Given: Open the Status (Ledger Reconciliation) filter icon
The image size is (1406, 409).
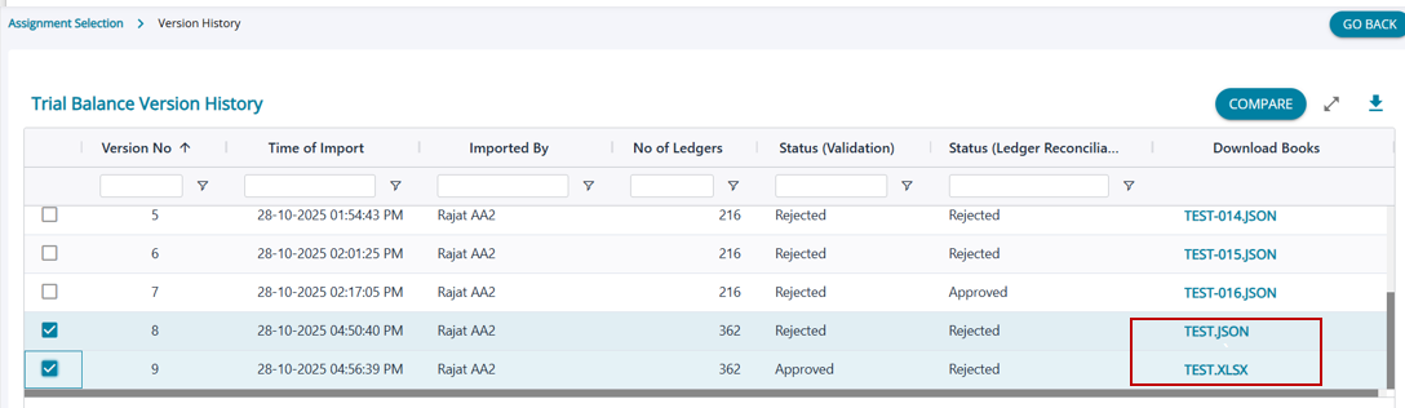Looking at the screenshot, I should click(x=1129, y=186).
